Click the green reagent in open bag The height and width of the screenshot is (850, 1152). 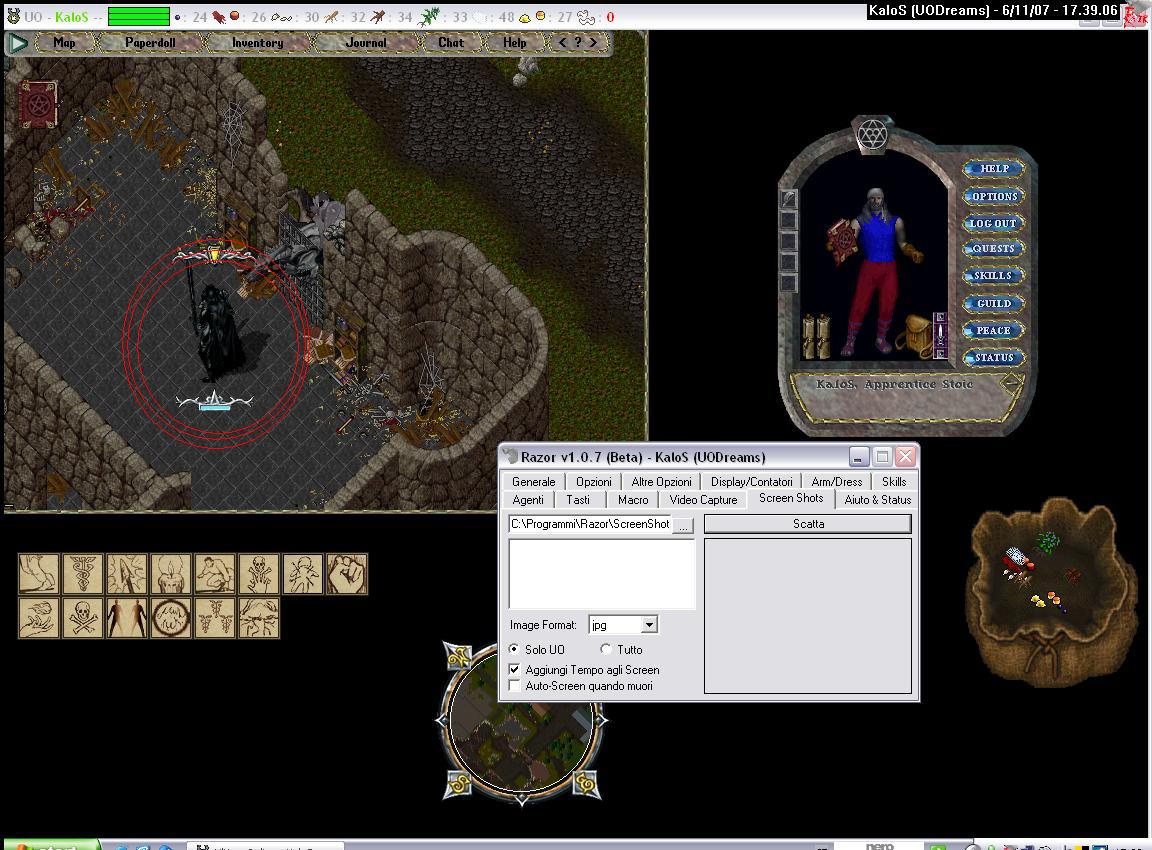1048,542
